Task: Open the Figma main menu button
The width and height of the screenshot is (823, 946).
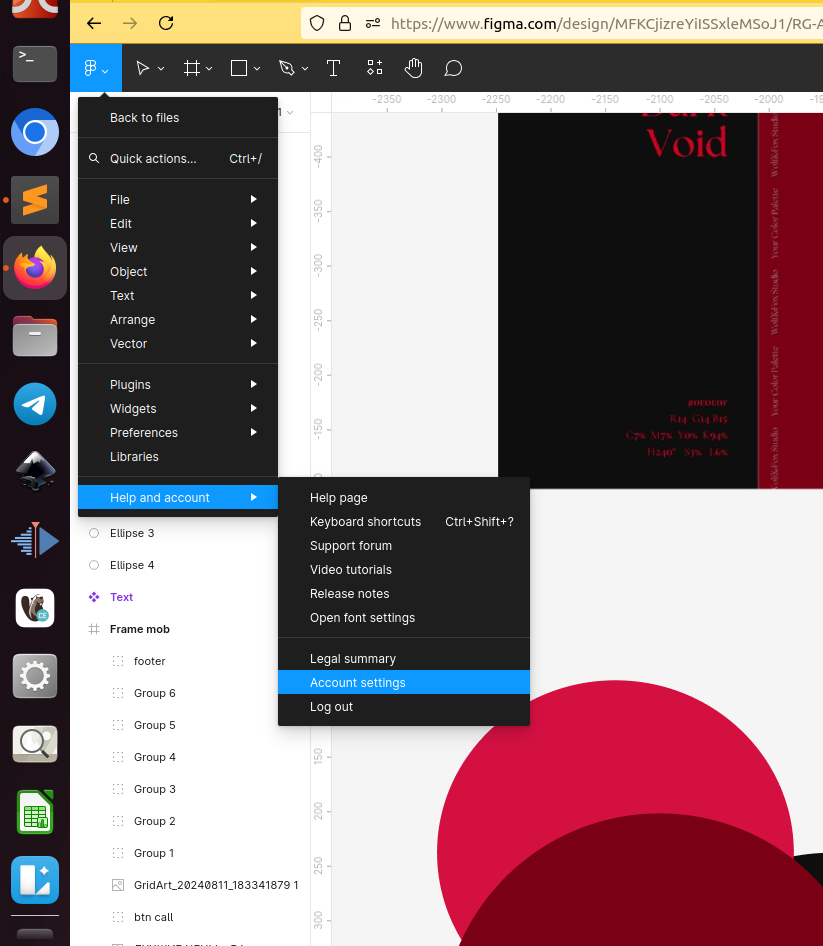Action: [96, 68]
